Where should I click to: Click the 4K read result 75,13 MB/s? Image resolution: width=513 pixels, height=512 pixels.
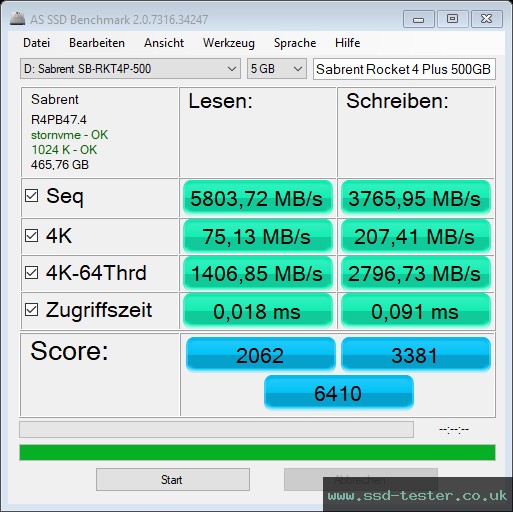click(258, 236)
